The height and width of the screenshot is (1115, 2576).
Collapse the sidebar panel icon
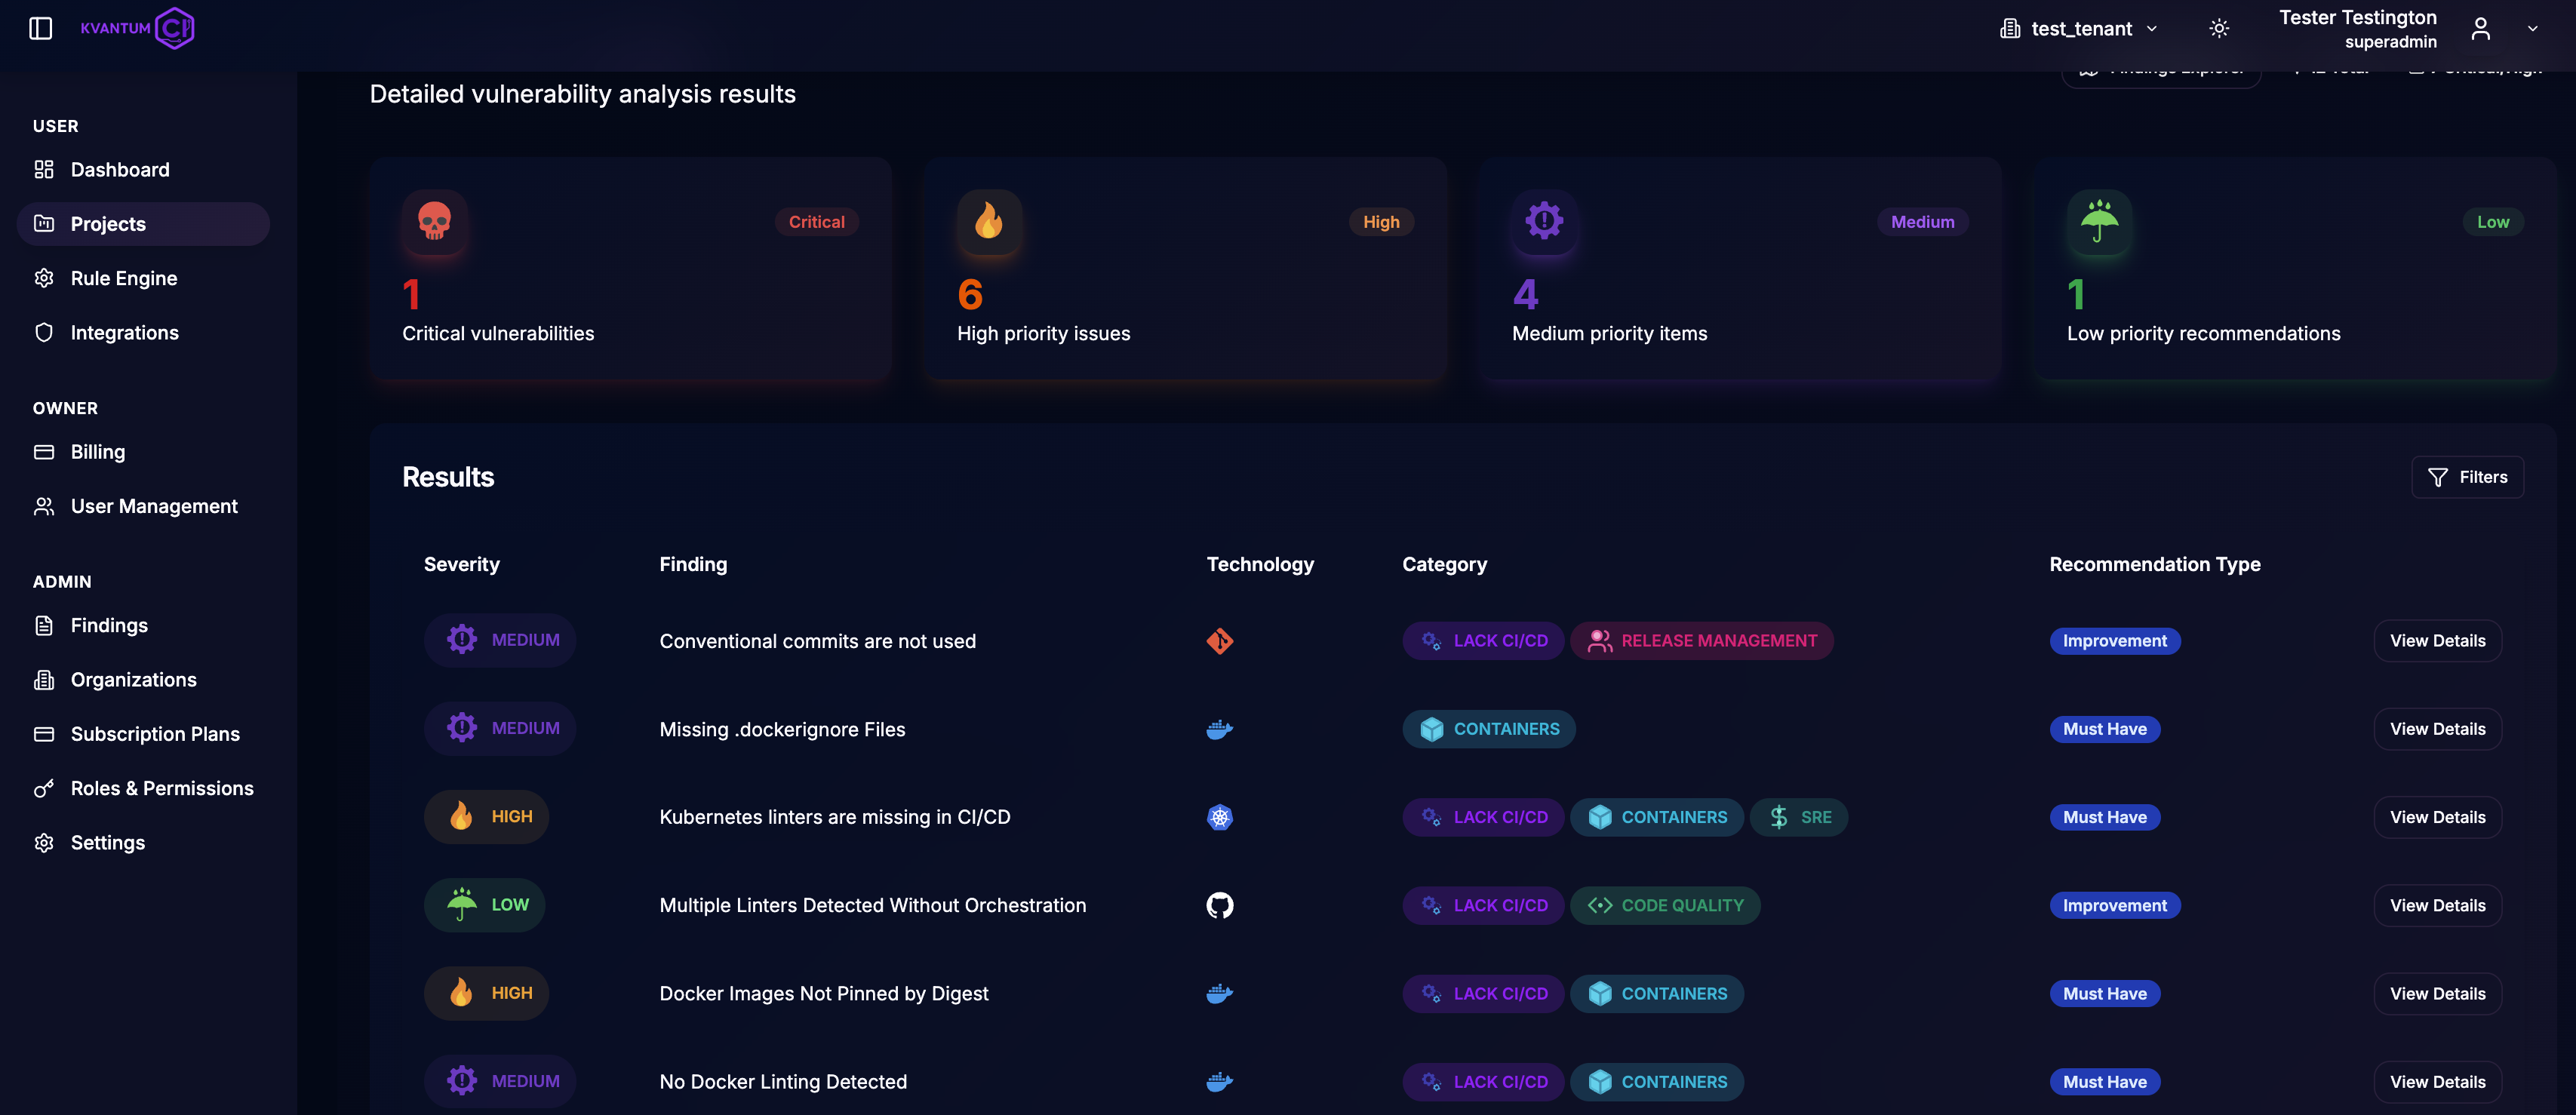[40, 28]
